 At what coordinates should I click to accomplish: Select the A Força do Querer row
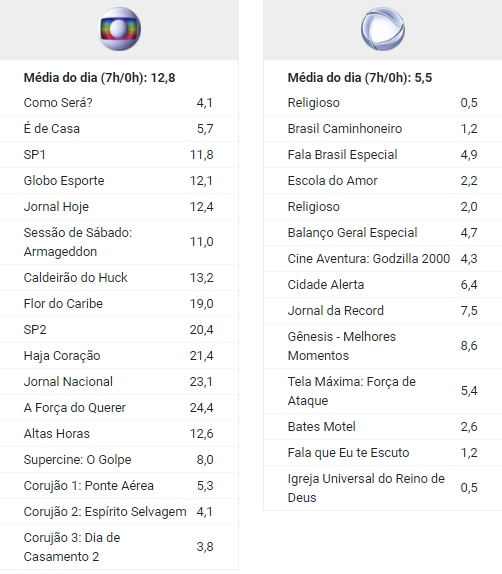point(119,407)
